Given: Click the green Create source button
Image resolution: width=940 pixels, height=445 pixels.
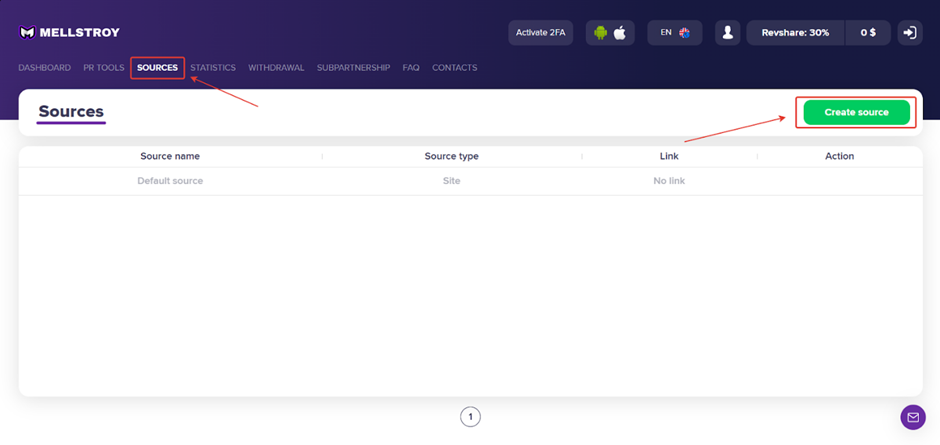Looking at the screenshot, I should [856, 113].
